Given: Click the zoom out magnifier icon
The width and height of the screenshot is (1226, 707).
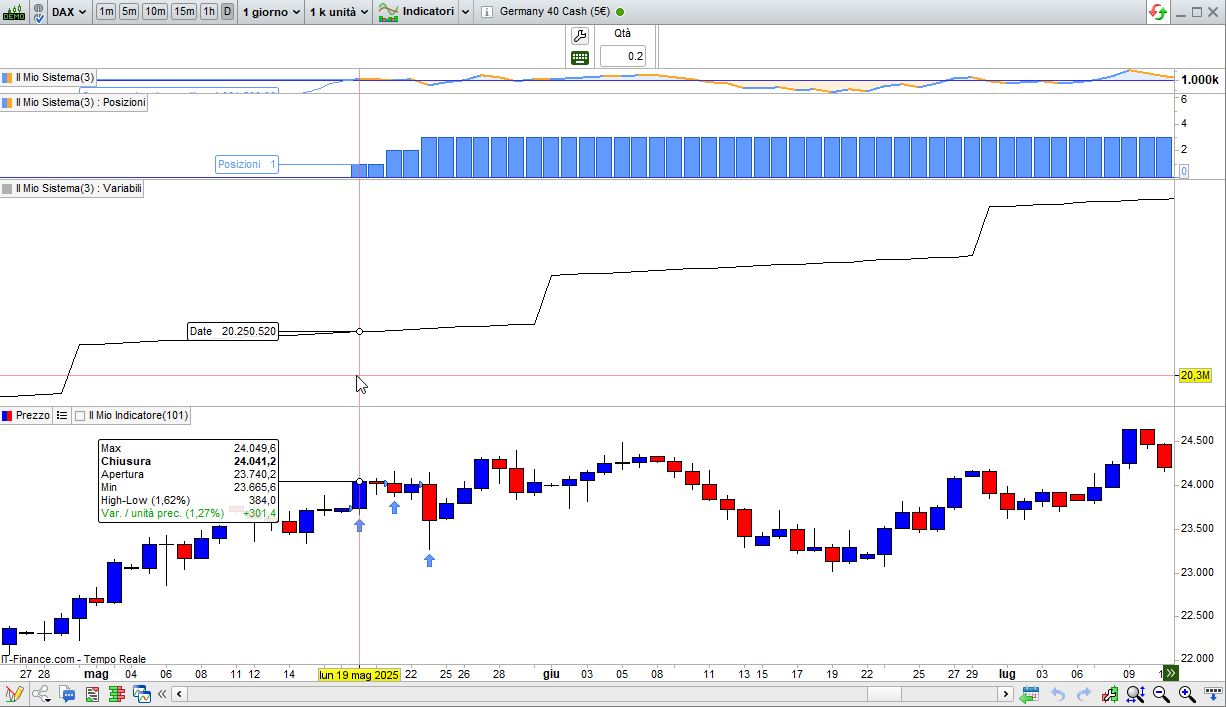Looking at the screenshot, I should pos(1162,694).
